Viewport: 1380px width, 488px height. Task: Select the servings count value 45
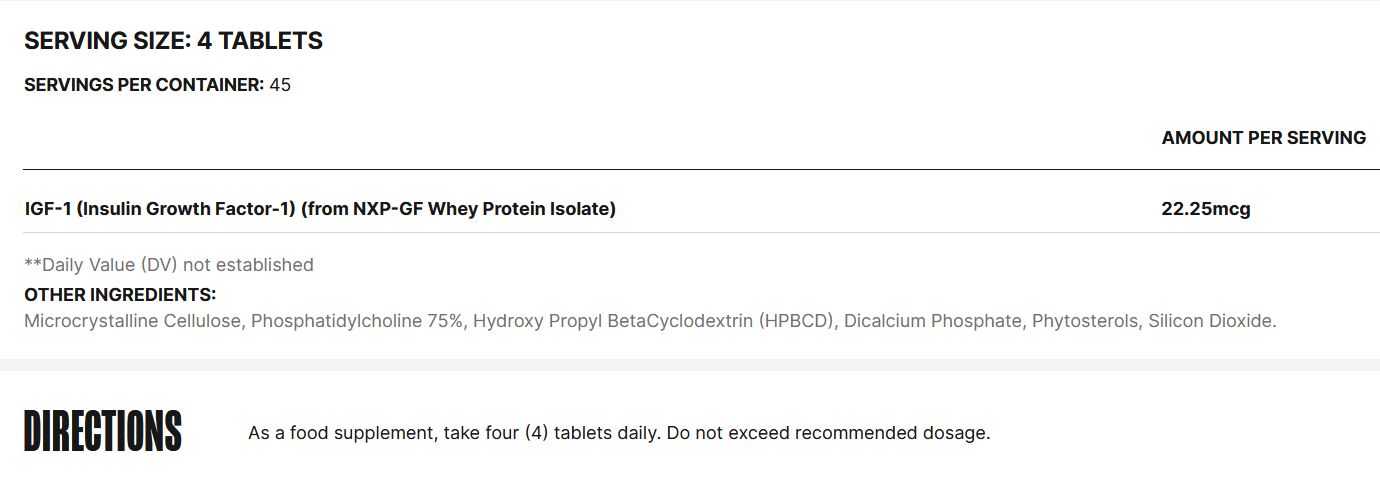280,85
